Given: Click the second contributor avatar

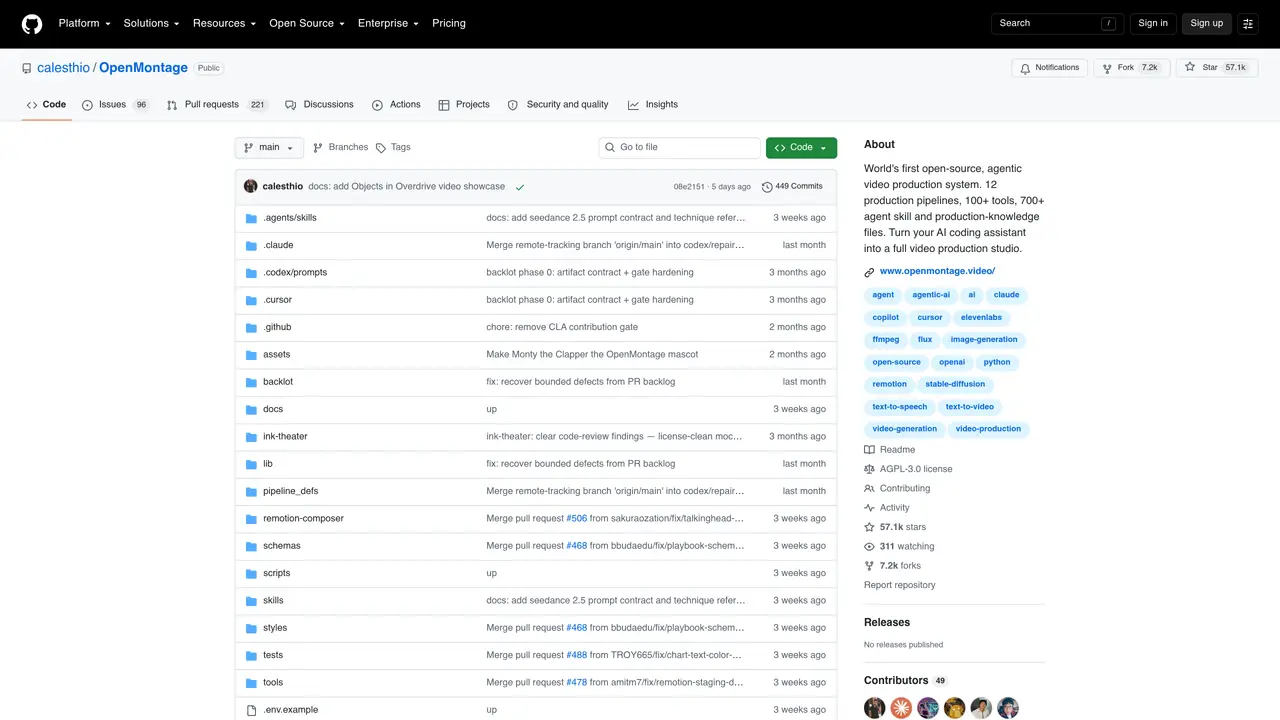Looking at the screenshot, I should point(902,708).
